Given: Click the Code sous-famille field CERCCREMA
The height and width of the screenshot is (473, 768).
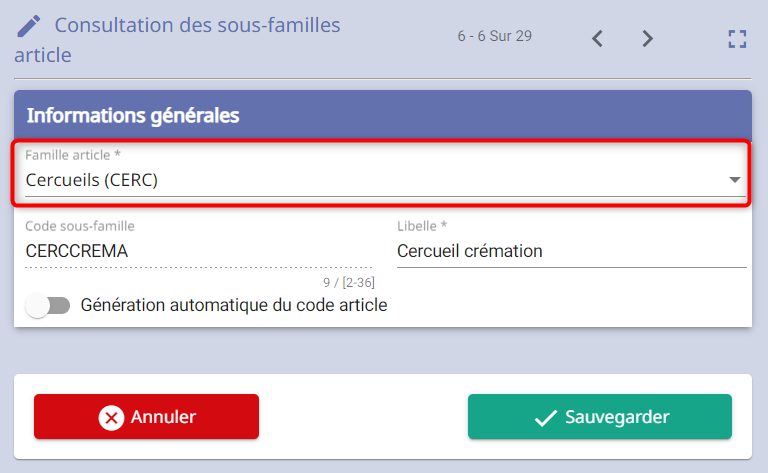Looking at the screenshot, I should [199, 251].
